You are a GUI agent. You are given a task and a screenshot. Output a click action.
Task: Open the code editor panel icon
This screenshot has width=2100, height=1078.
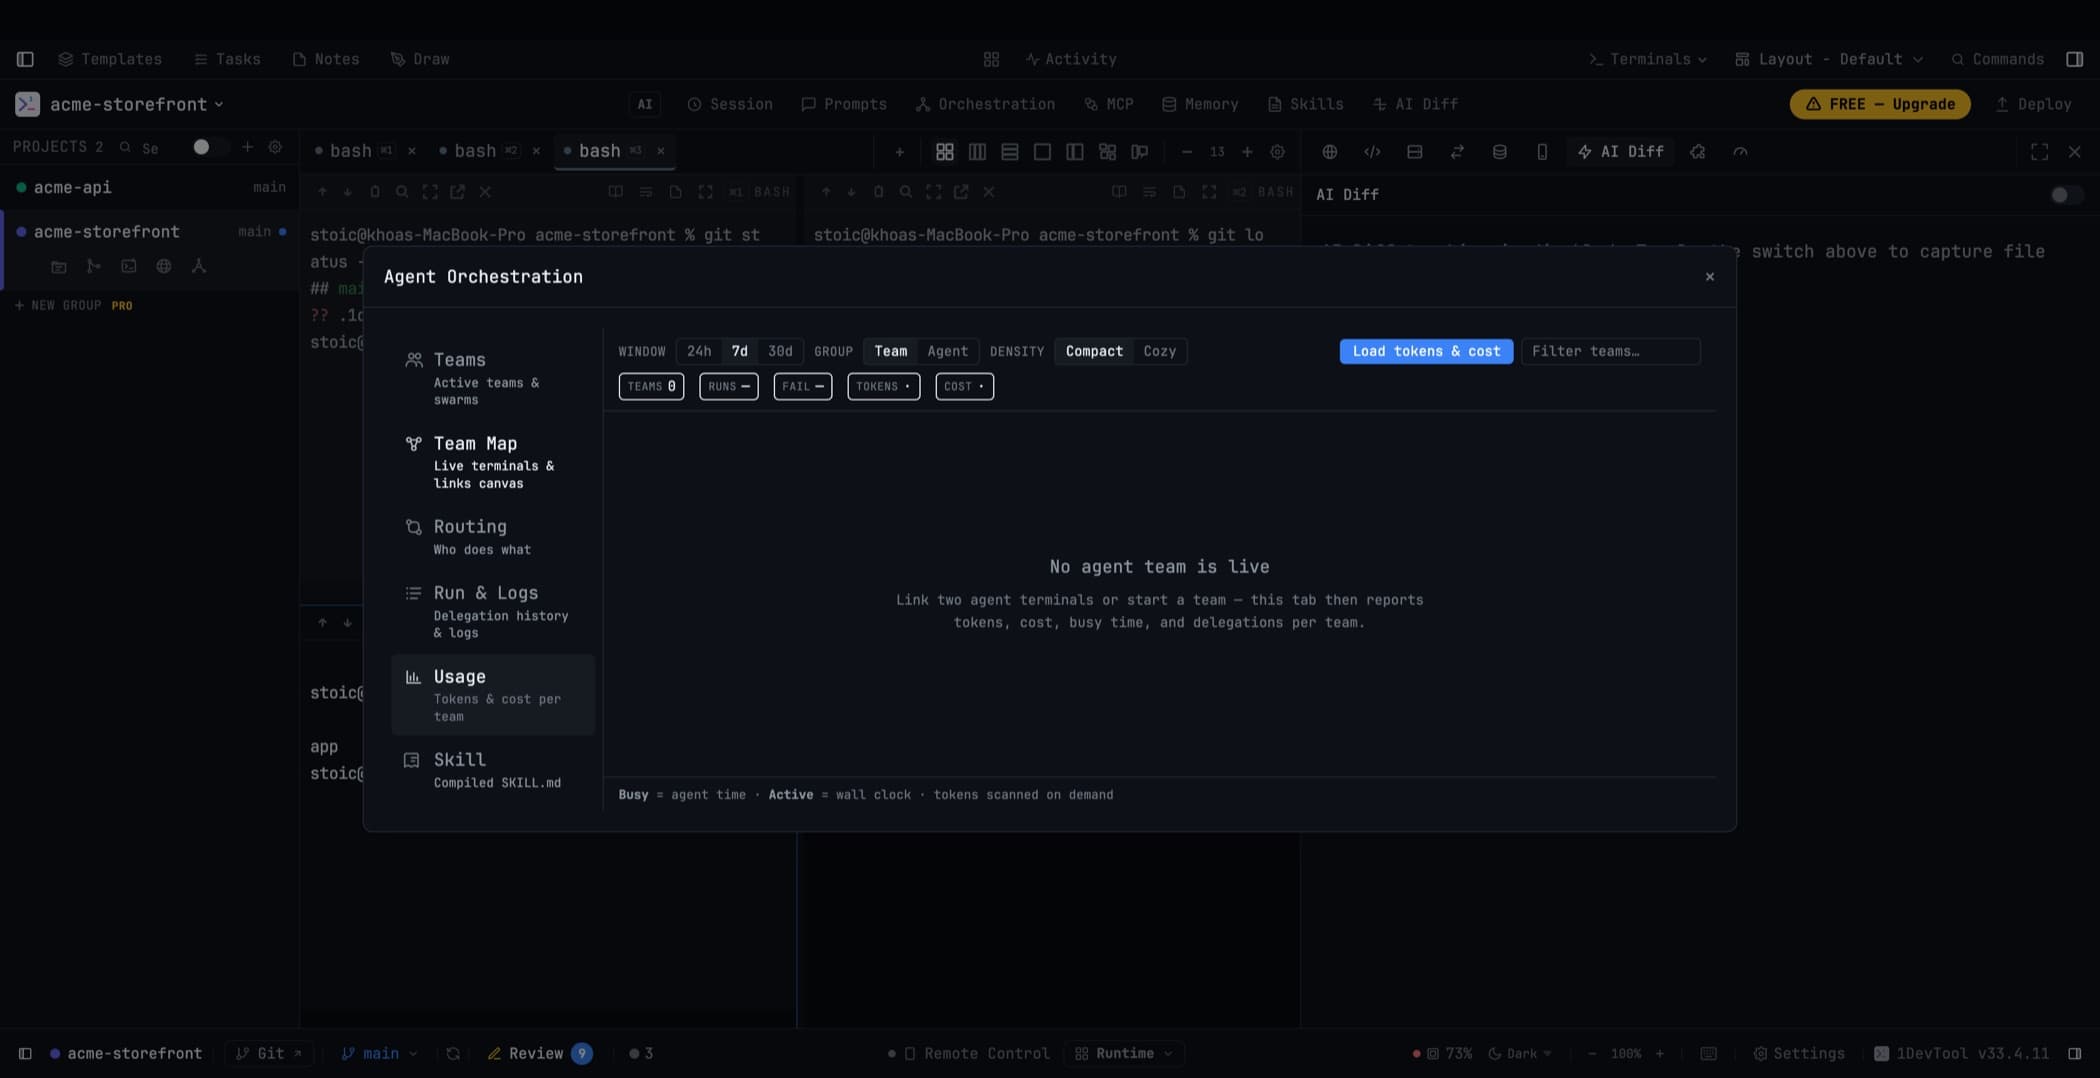coord(1372,152)
